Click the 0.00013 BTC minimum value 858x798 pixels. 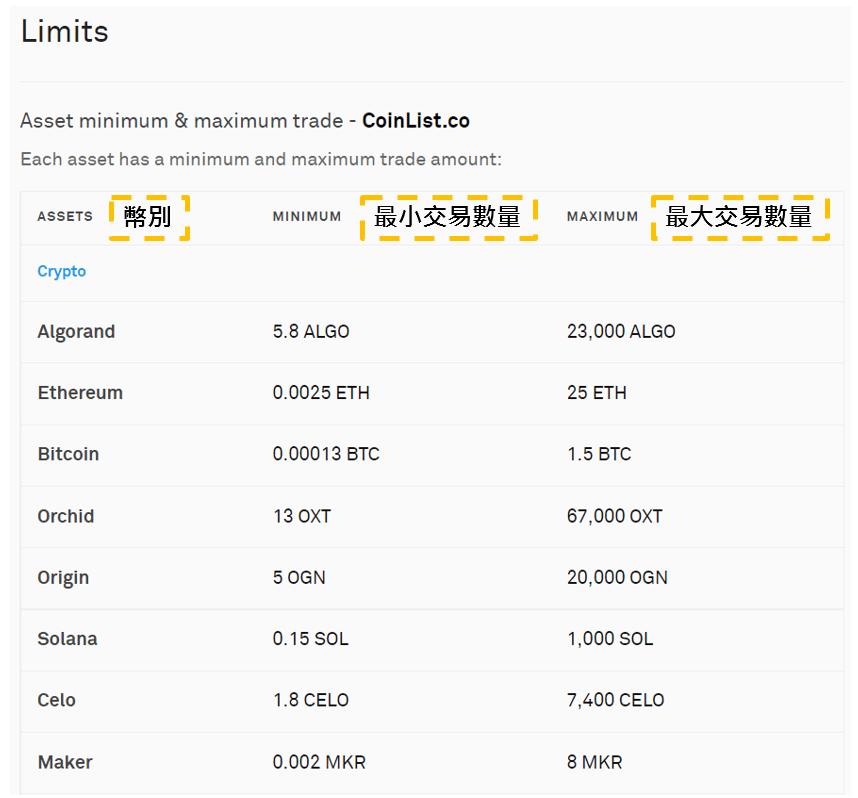click(326, 454)
